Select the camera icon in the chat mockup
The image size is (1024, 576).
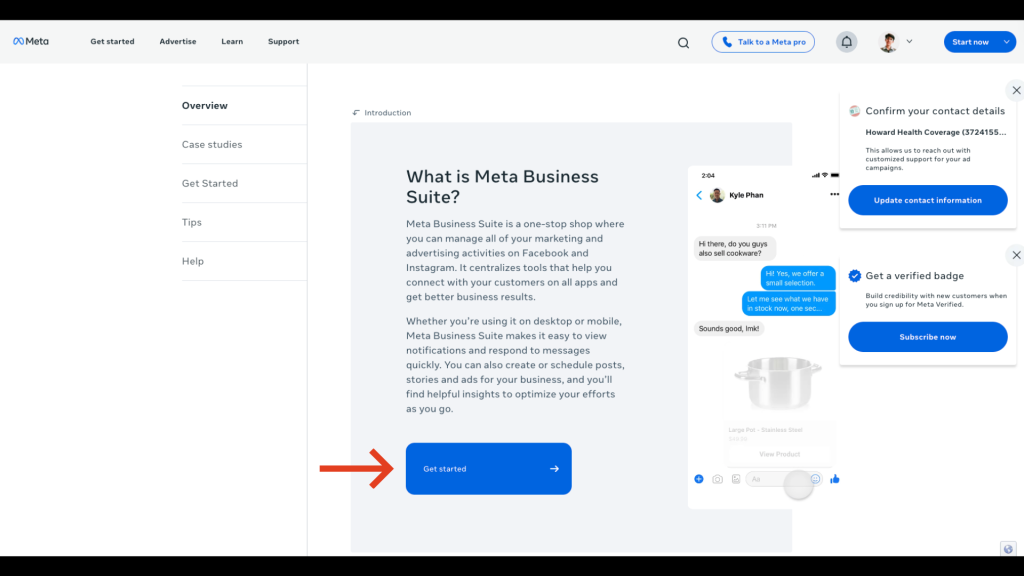(x=717, y=479)
